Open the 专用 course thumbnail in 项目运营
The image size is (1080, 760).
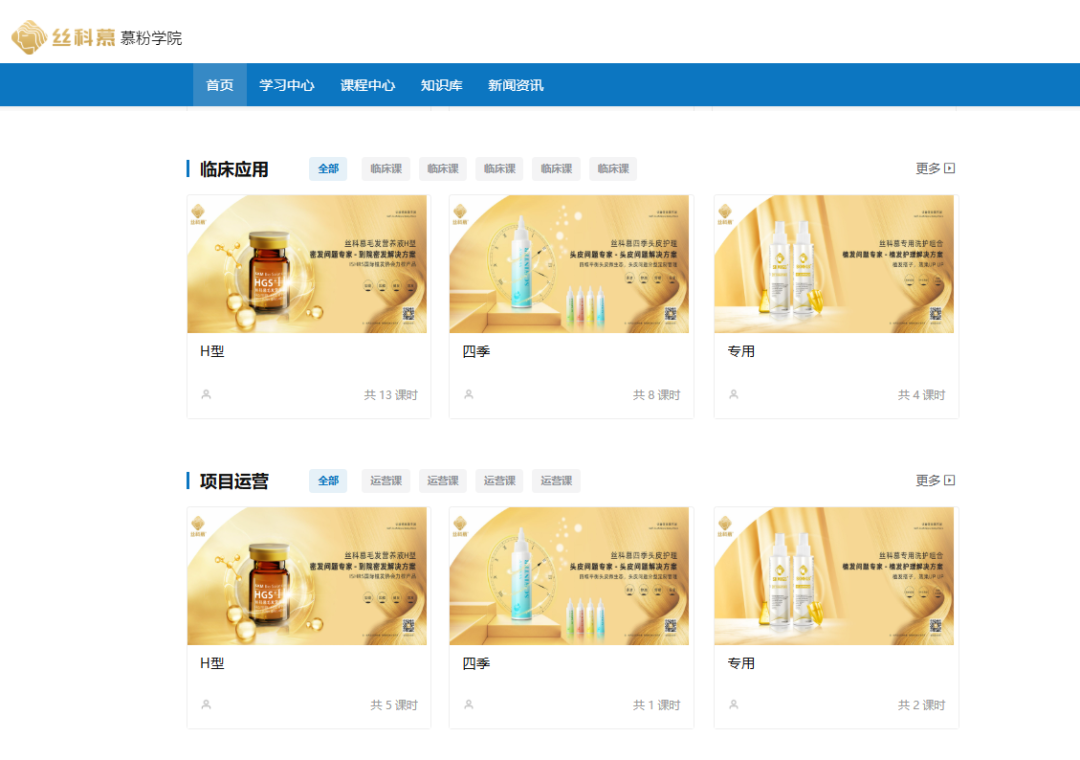[836, 576]
